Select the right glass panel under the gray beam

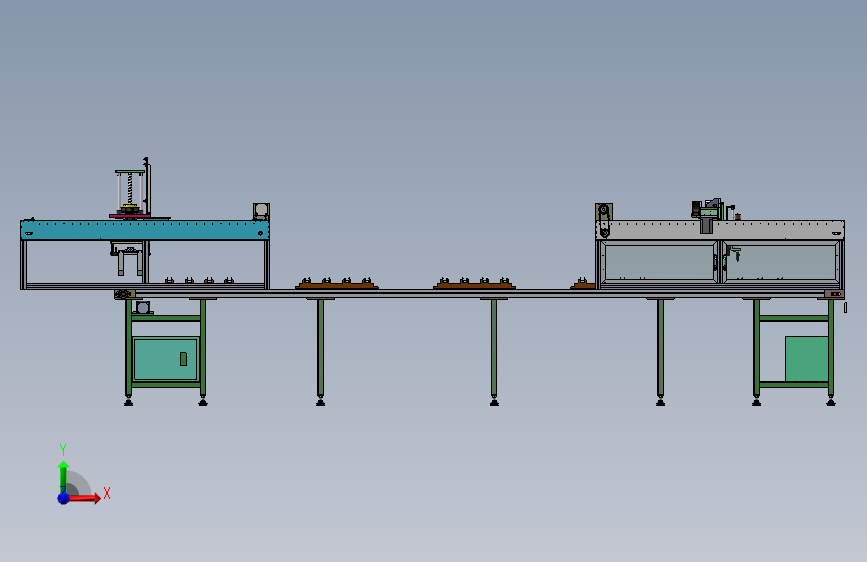(x=781, y=262)
